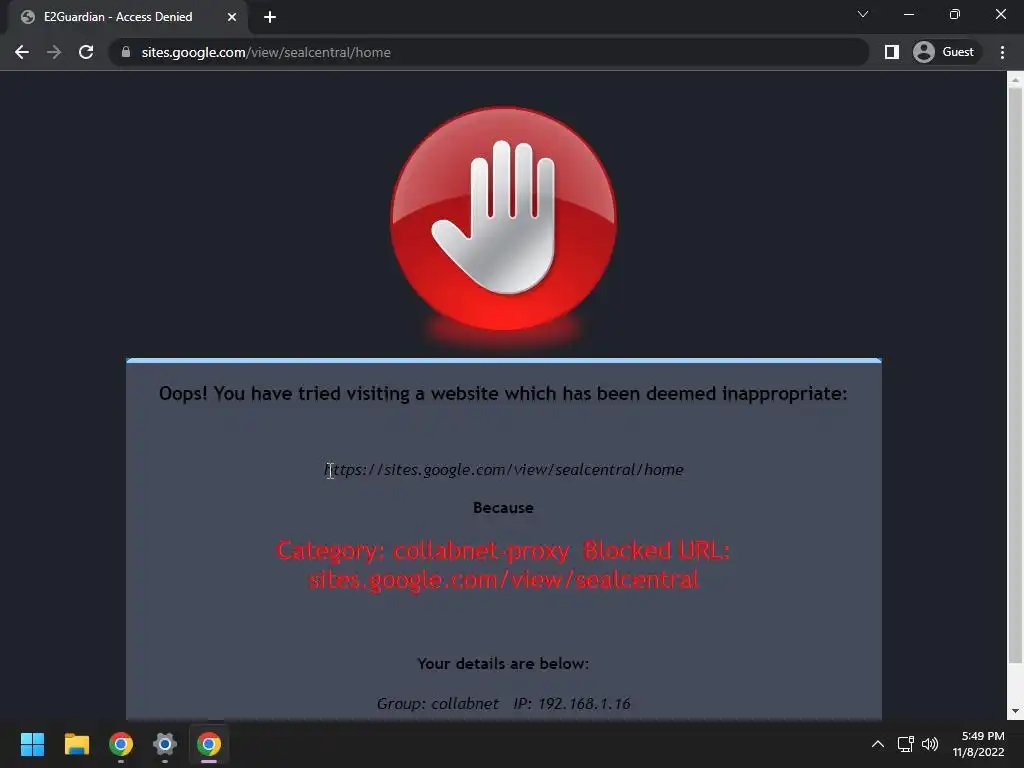1024x768 pixels.
Task: Open the gear-badged Chrome app in taskbar
Action: (x=165, y=744)
